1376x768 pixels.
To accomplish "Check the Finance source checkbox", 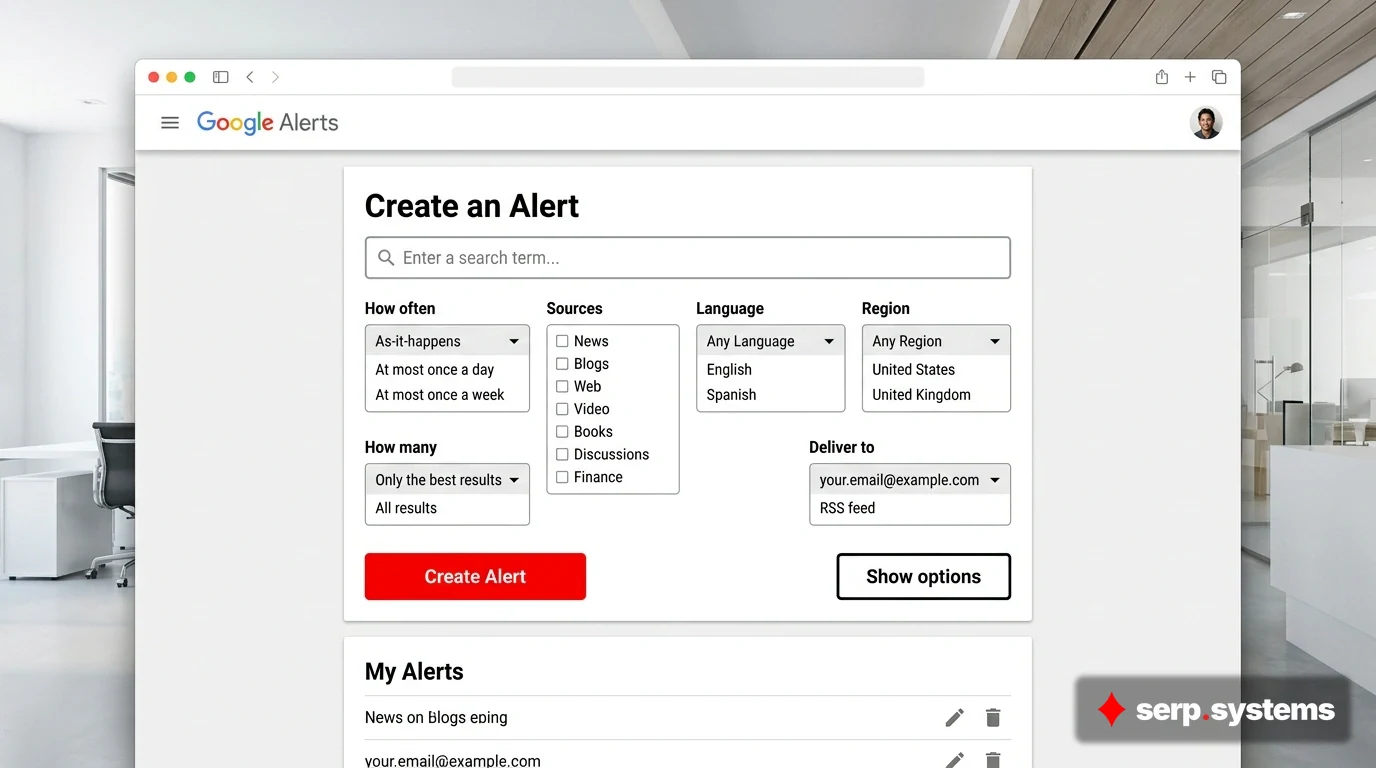I will tap(562, 477).
